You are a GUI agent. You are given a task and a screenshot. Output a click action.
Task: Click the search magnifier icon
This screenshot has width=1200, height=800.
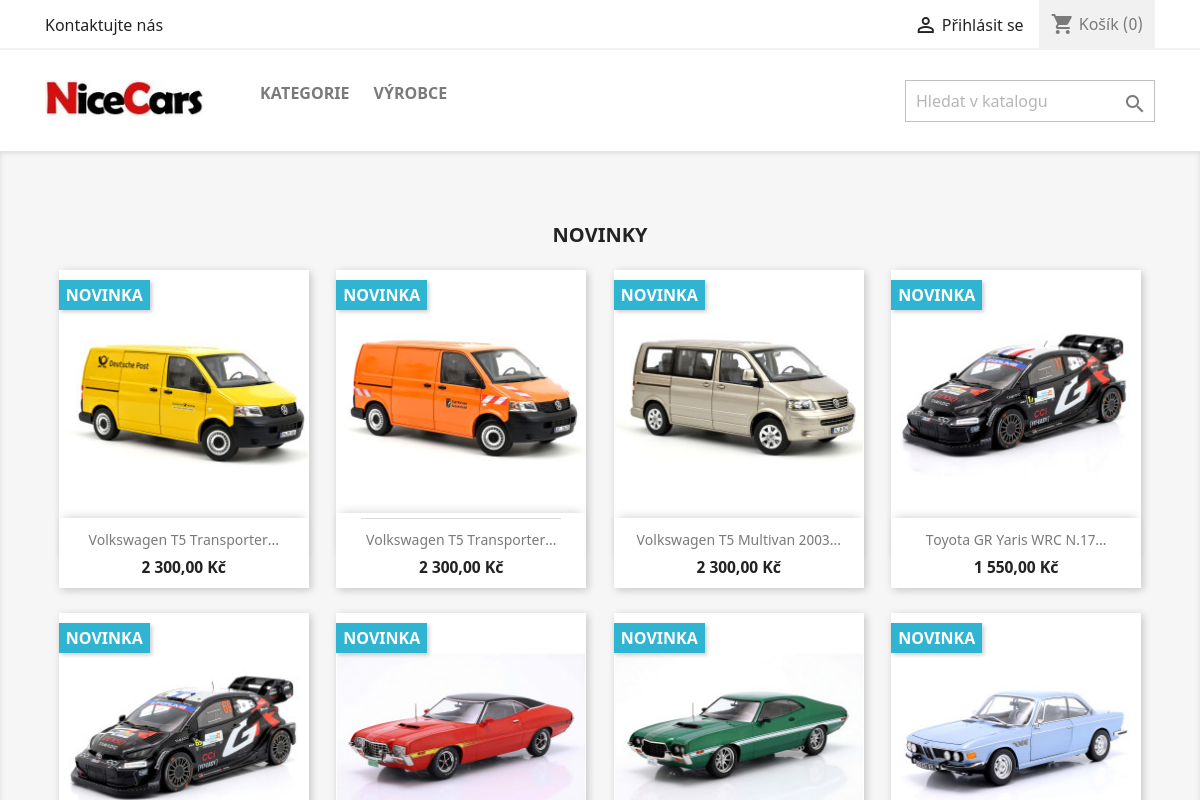coord(1134,103)
